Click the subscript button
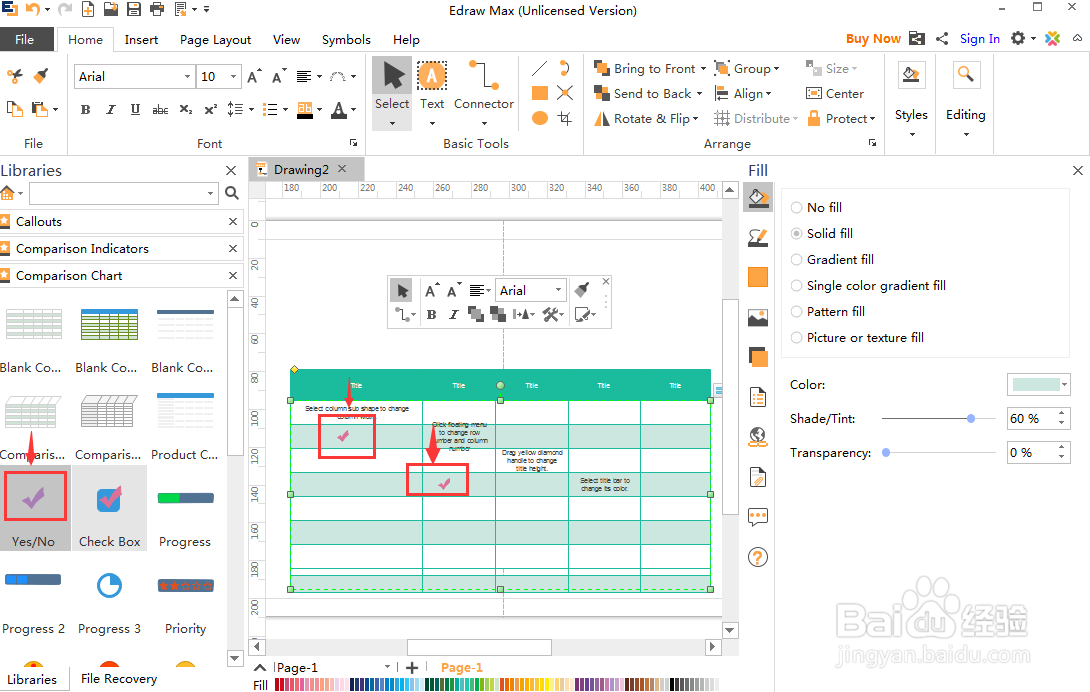1090x692 pixels. (x=186, y=109)
